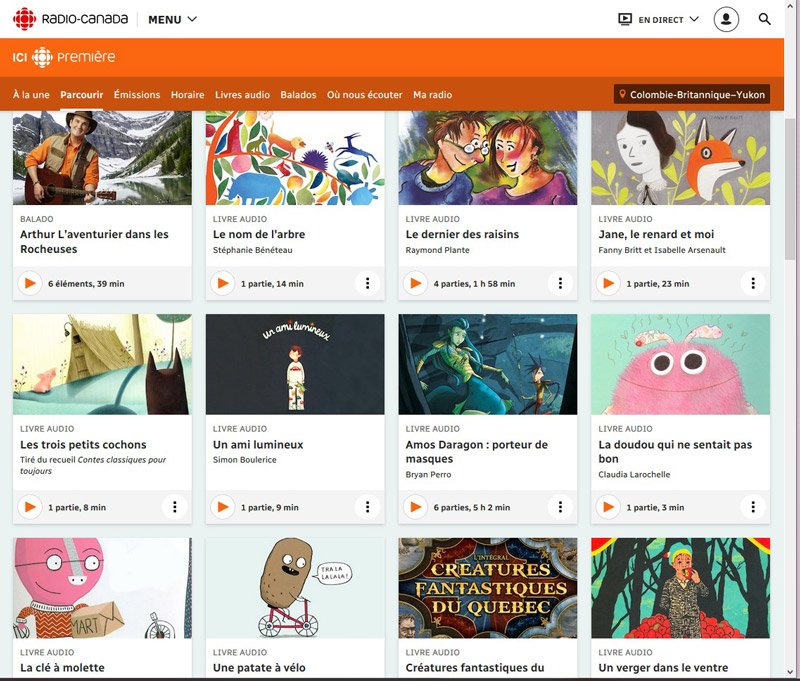Click Créatures fantastiques du Québec cover image
The image size is (800, 681).
(488, 588)
